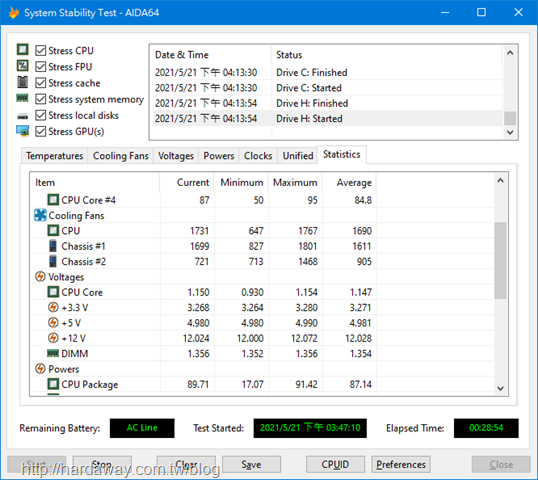Switch to the Temperatures tab
Image resolution: width=538 pixels, height=480 pixels.
(x=55, y=156)
